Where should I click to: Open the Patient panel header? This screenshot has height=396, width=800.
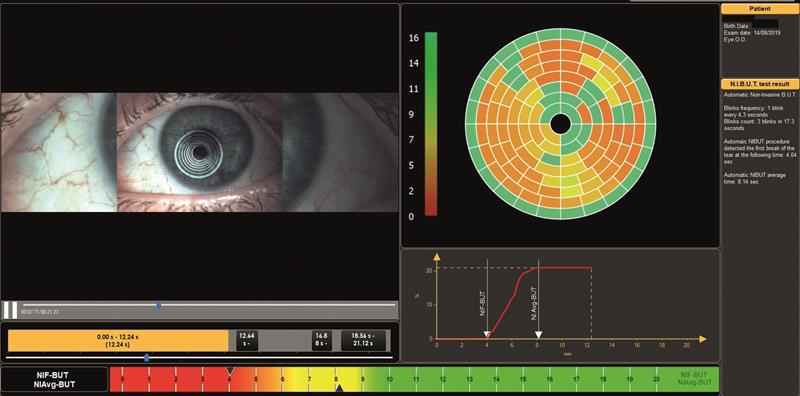(x=760, y=9)
